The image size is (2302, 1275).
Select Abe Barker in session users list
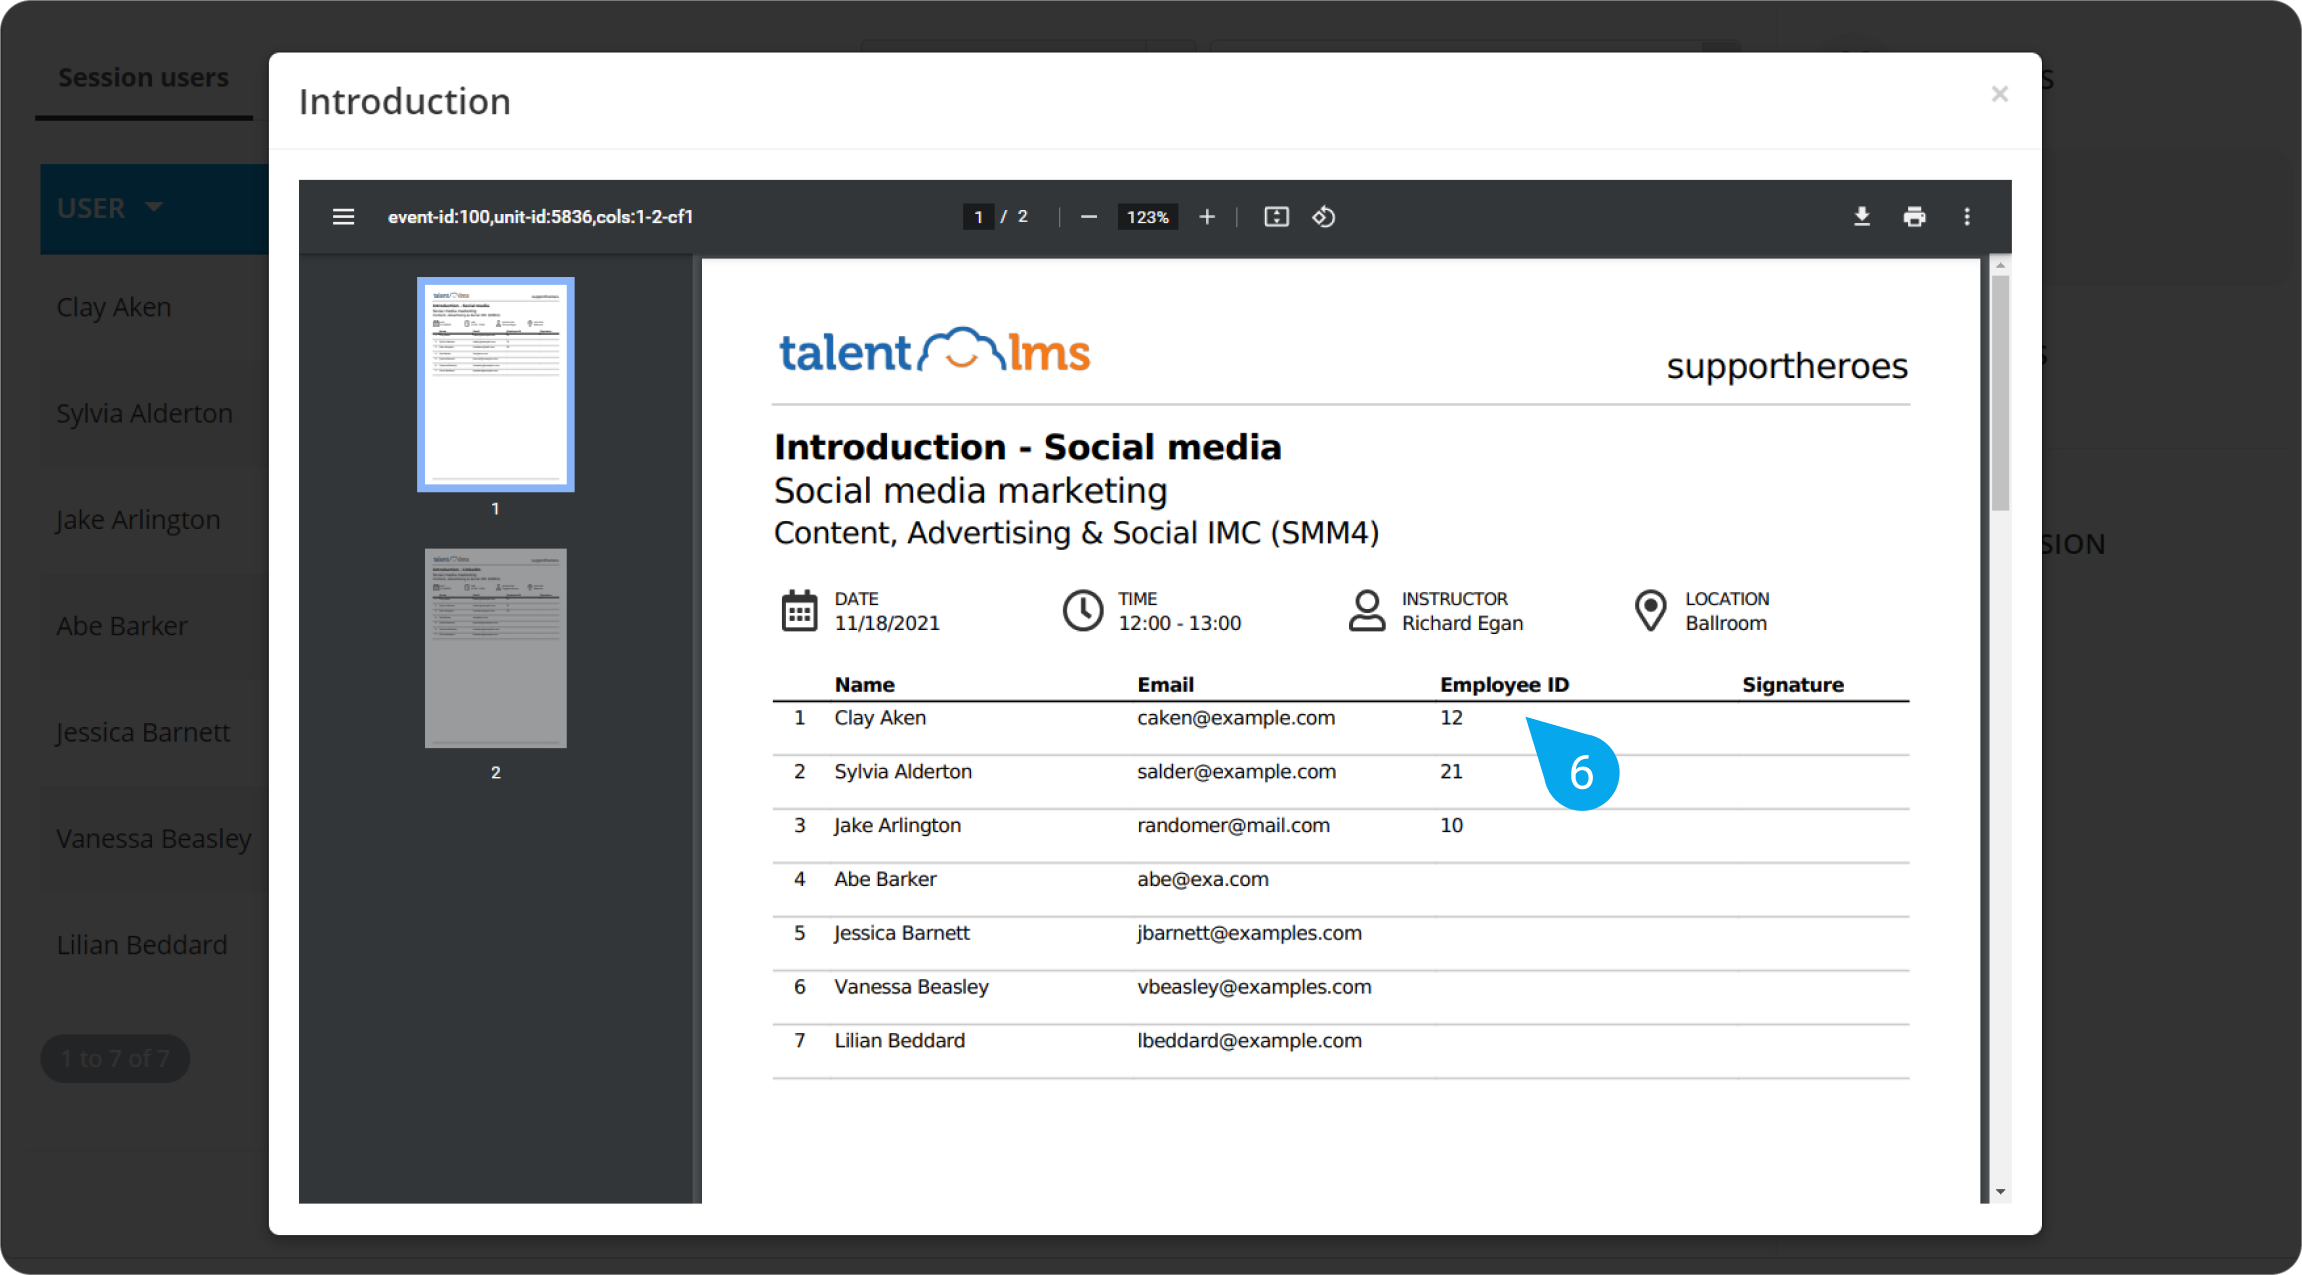pos(122,626)
